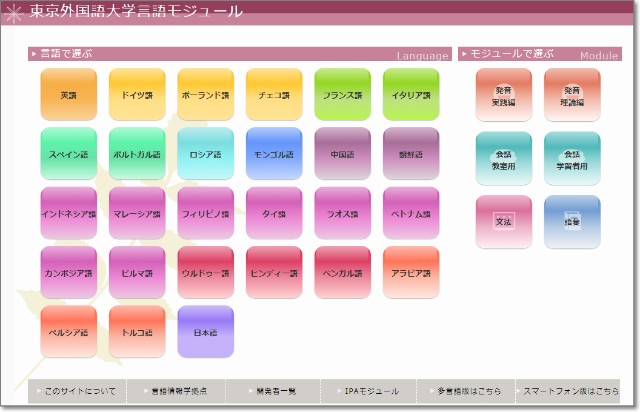This screenshot has width=640, height=412.
Task: Pick the 日本語 (Japanese) tile
Action: coord(205,332)
